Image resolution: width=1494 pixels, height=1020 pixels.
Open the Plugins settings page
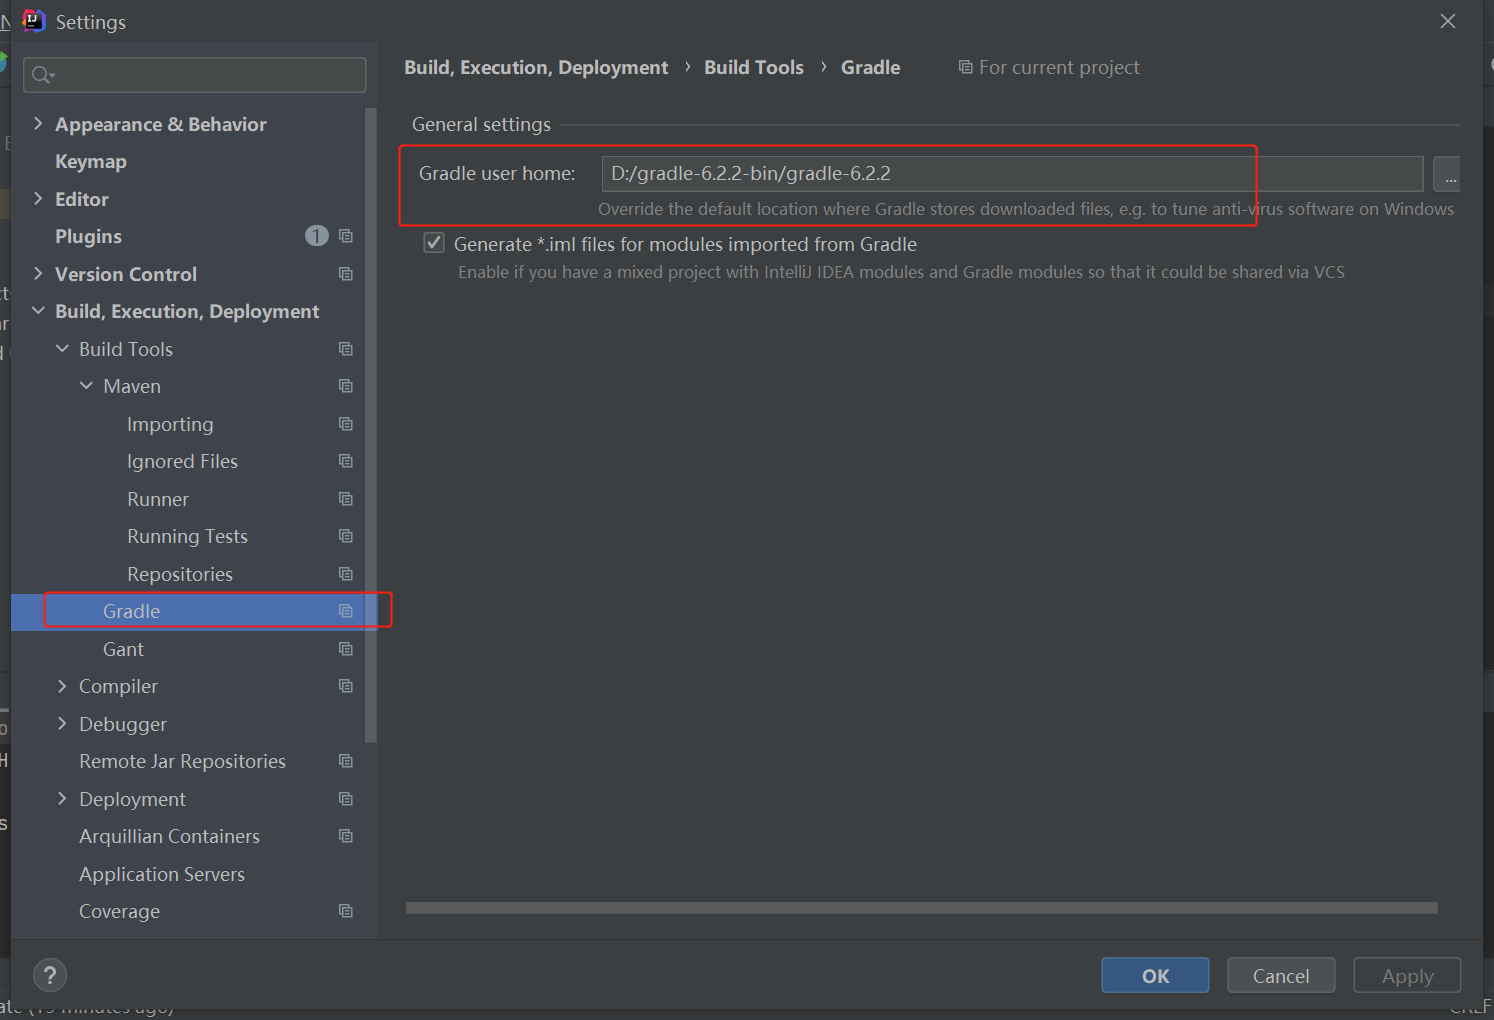(88, 237)
